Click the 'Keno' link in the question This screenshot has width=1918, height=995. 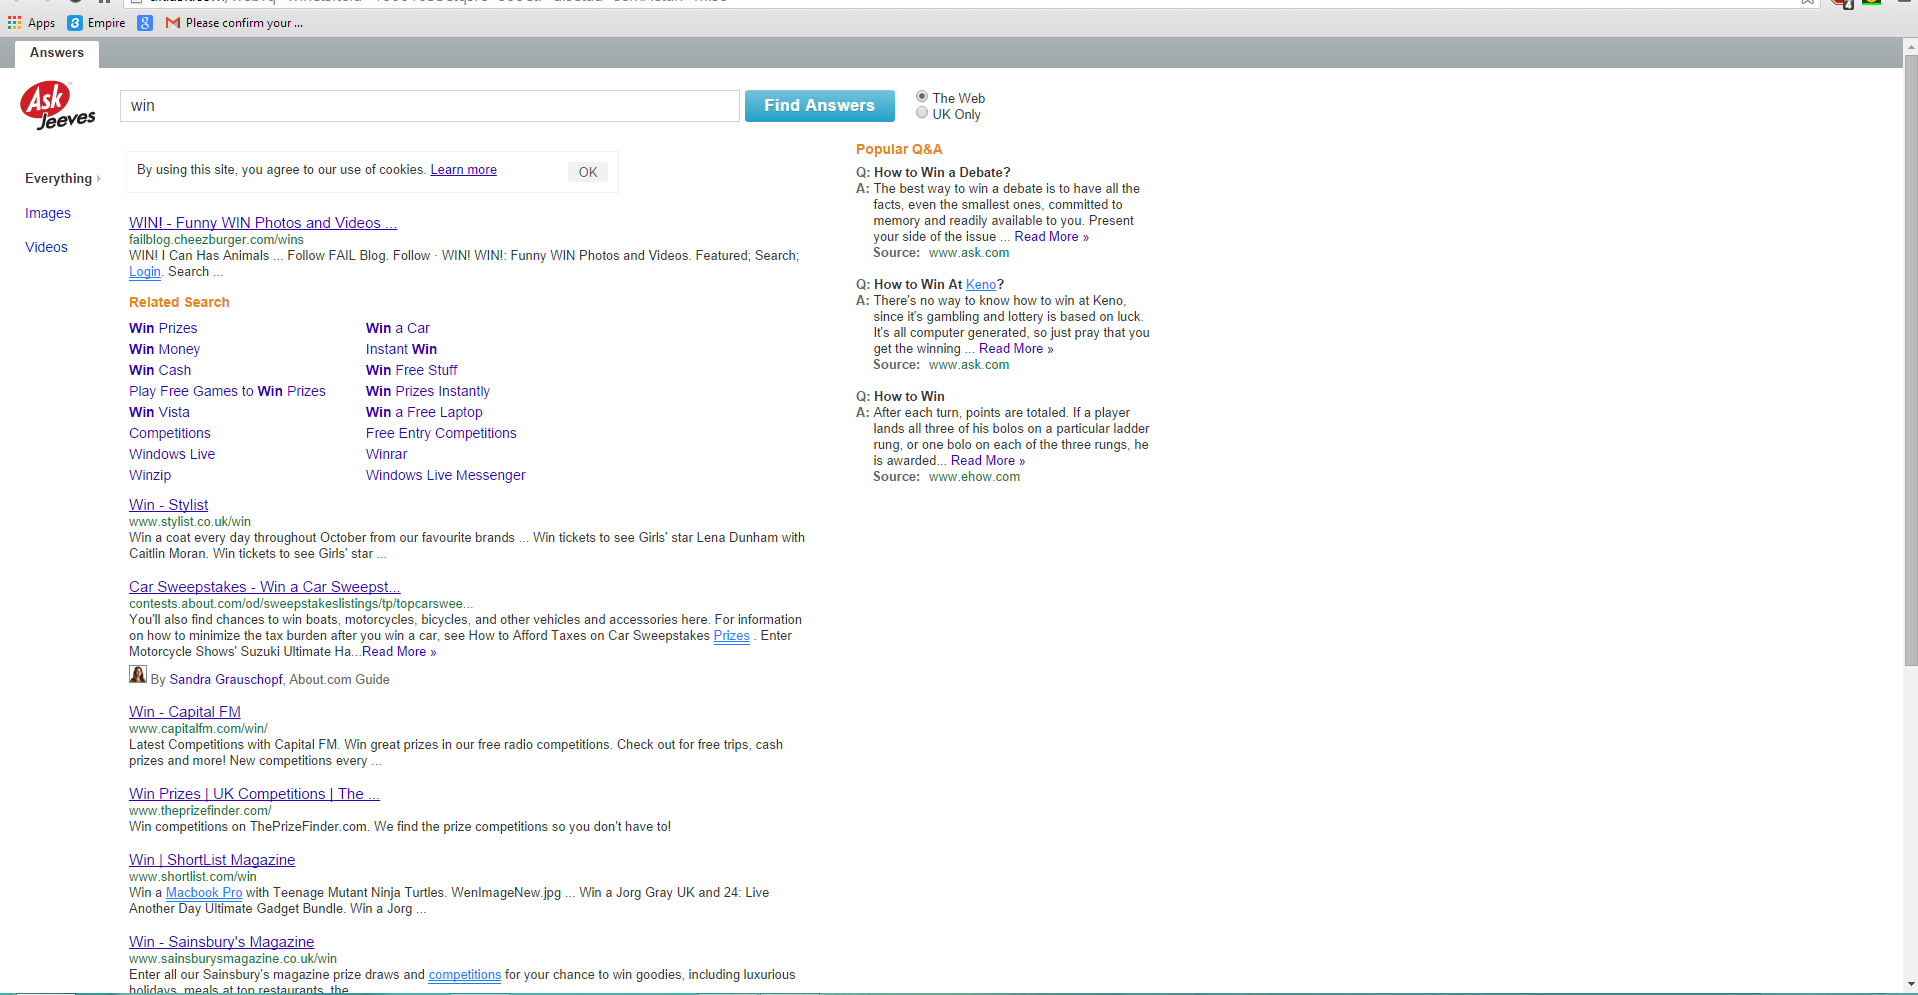click(981, 285)
